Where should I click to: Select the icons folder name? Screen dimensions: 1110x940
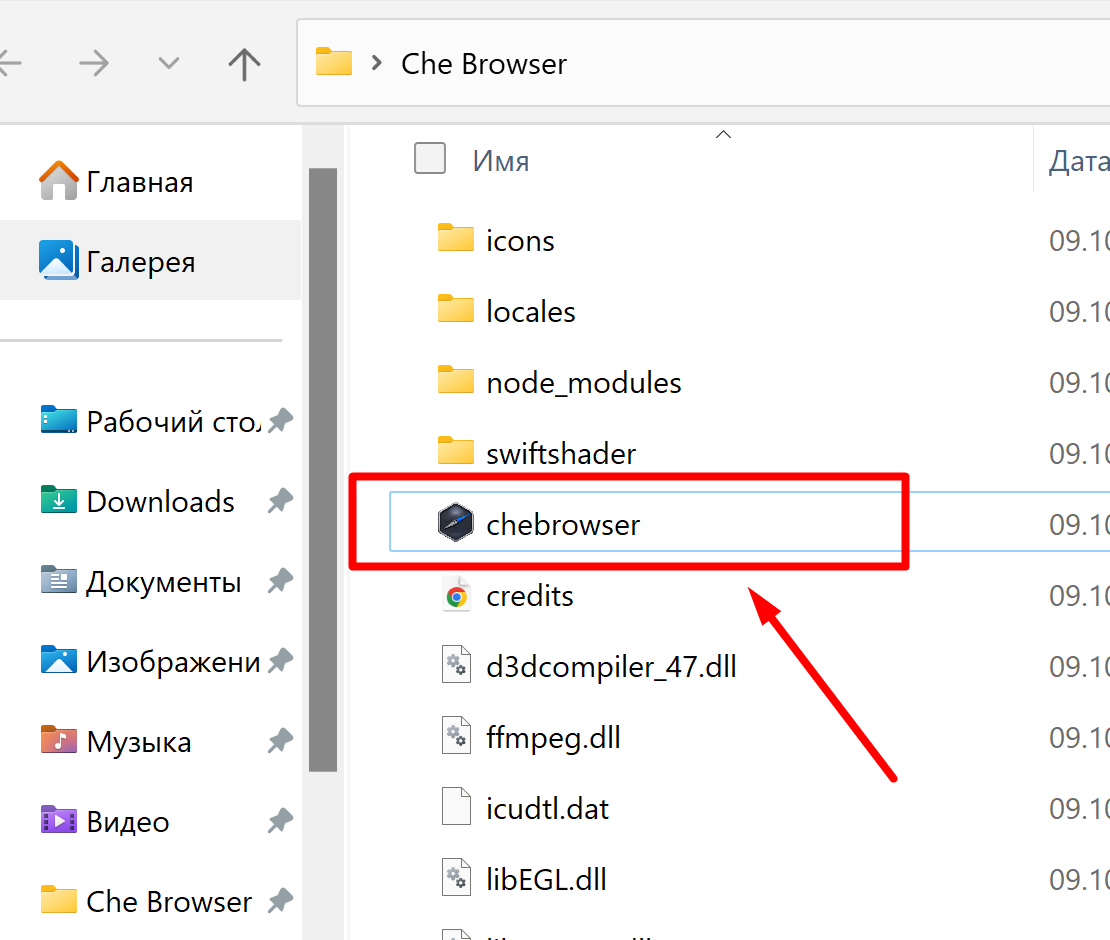520,241
